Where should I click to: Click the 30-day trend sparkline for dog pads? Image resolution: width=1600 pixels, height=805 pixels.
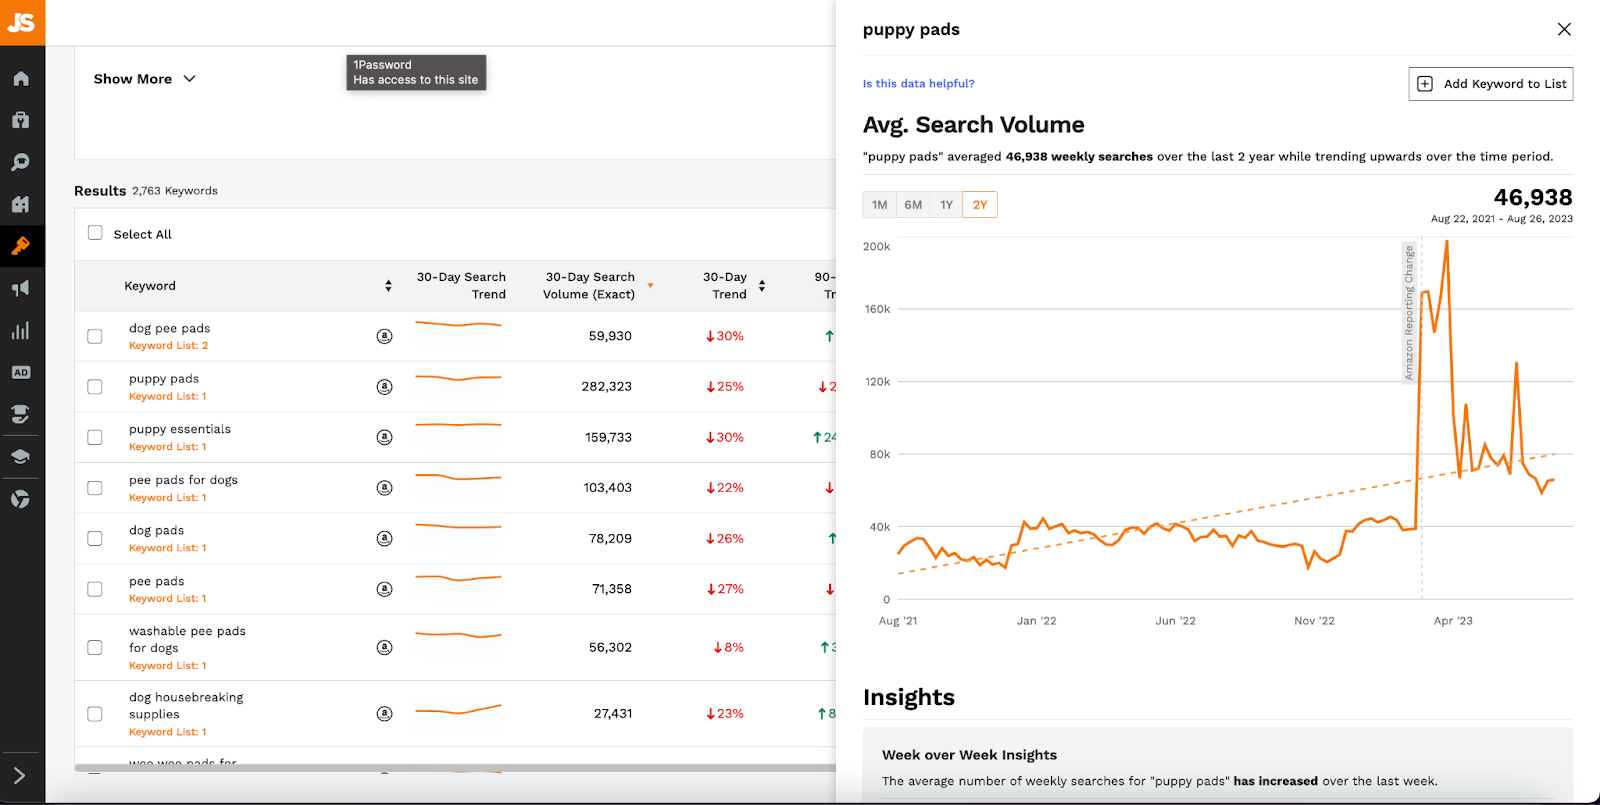(458, 527)
